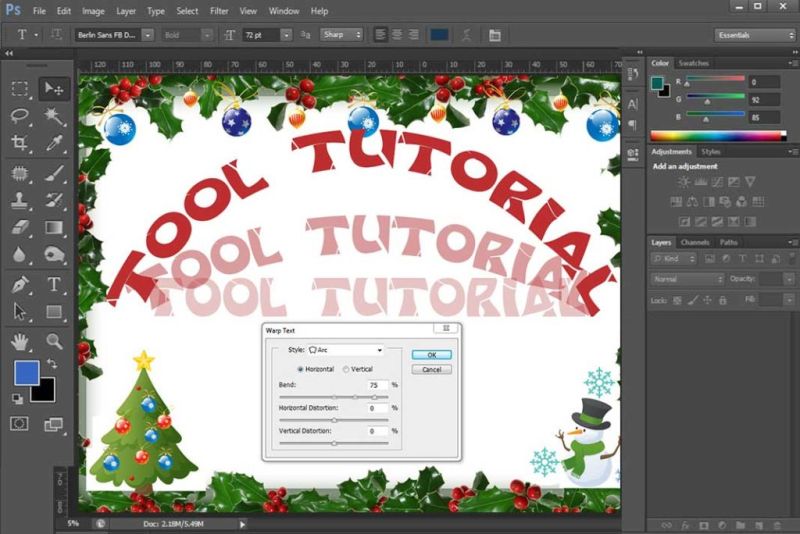
Task: Switch to the Styles tab
Action: [710, 151]
